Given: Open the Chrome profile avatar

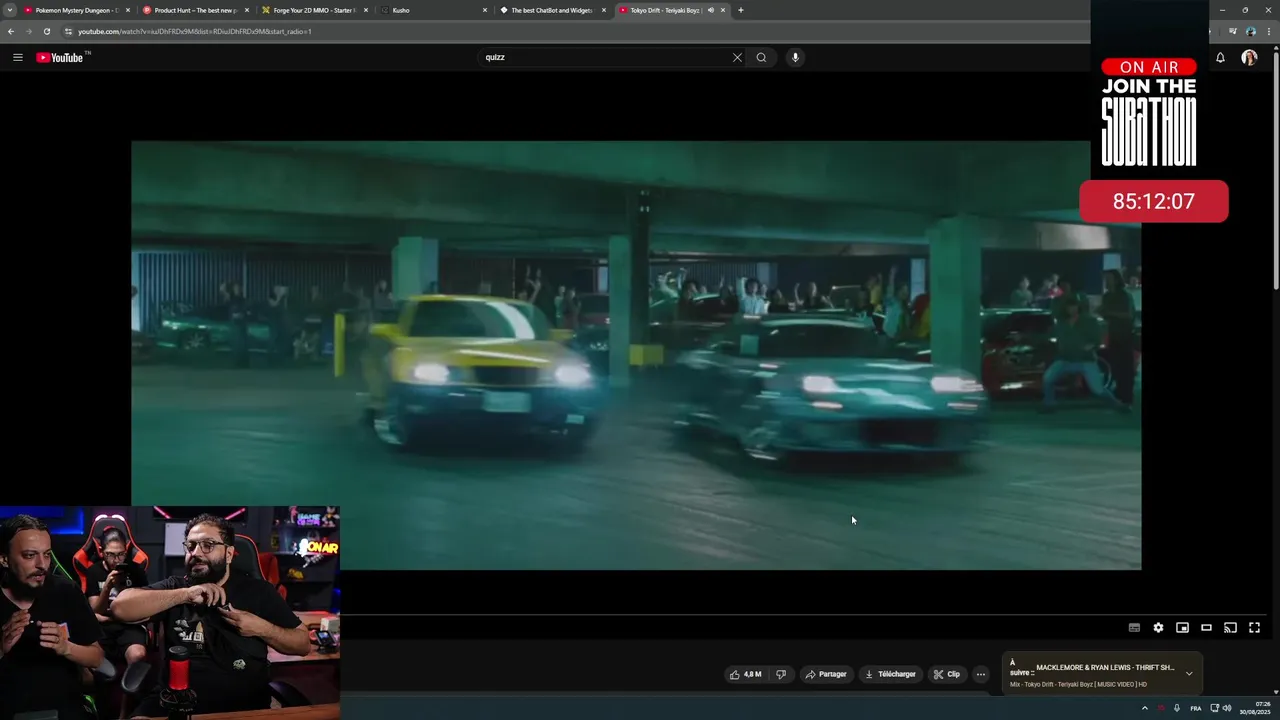Looking at the screenshot, I should [x=1250, y=31].
